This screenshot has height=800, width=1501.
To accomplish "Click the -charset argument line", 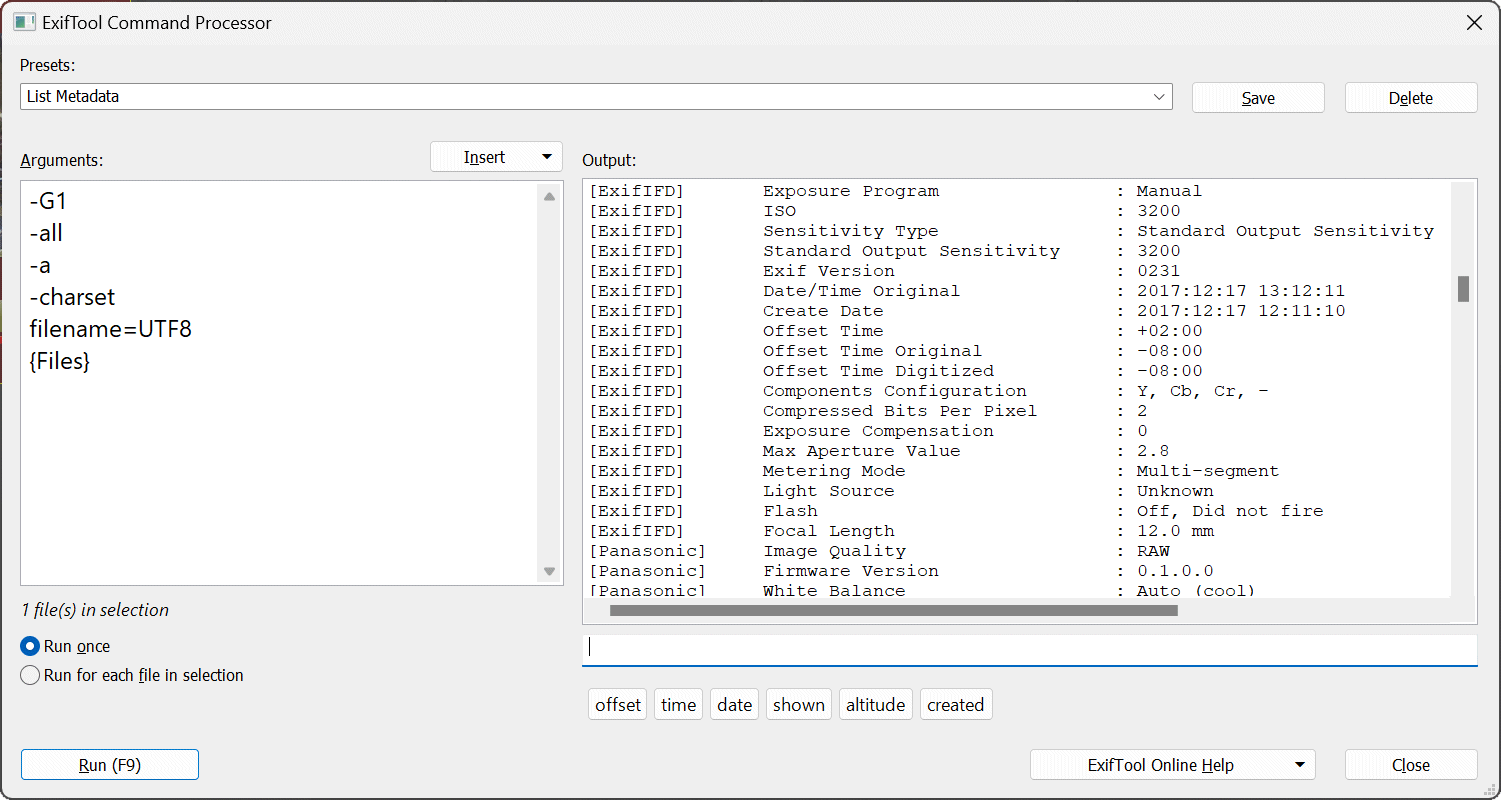I will coord(72,297).
